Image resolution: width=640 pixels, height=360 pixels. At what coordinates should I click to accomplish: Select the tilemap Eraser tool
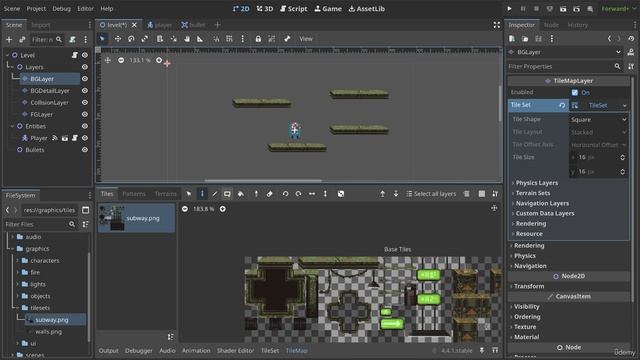[269, 194]
